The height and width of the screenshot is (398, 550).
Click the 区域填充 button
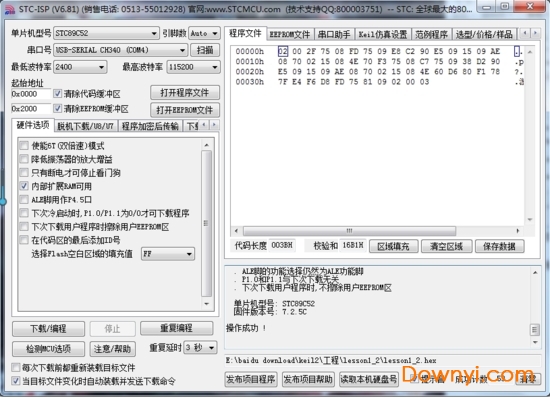pos(393,246)
